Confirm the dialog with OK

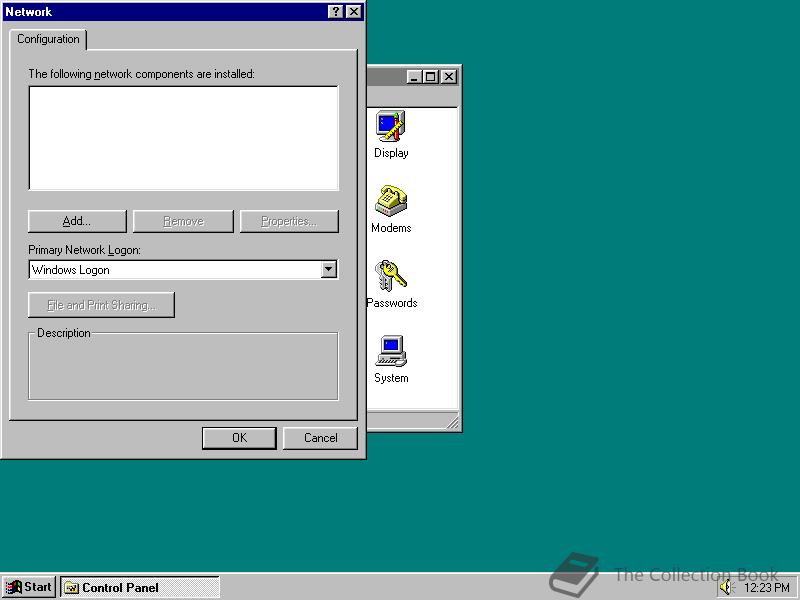tap(239, 438)
